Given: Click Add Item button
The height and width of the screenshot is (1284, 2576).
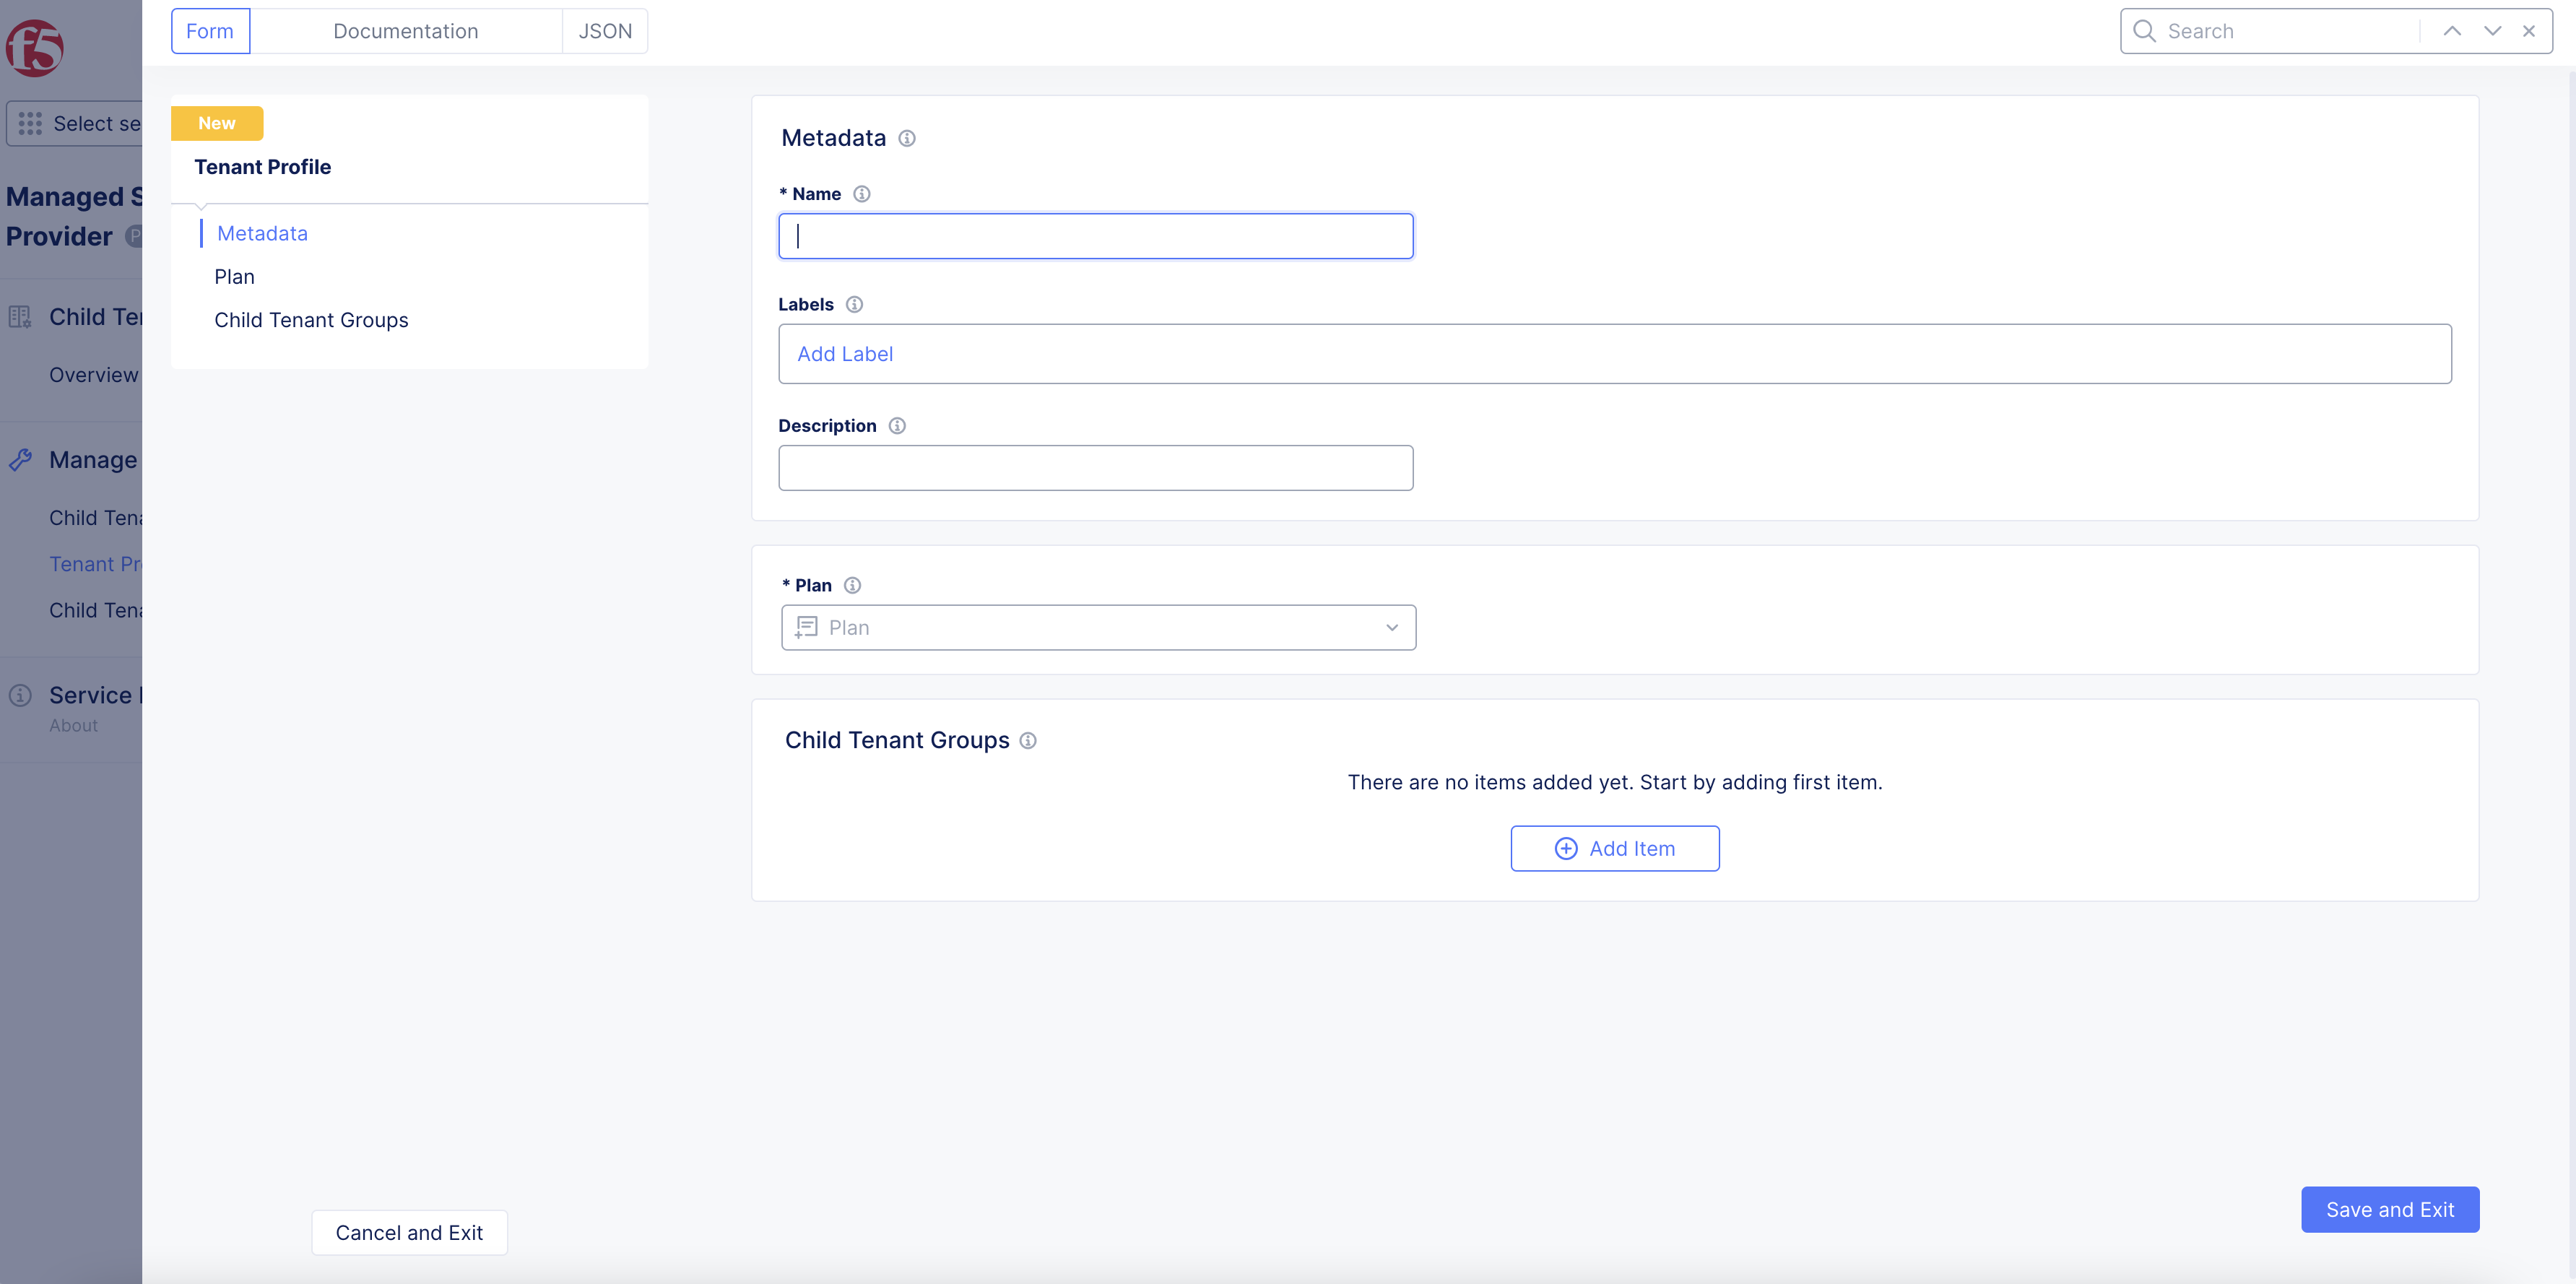Looking at the screenshot, I should point(1615,848).
